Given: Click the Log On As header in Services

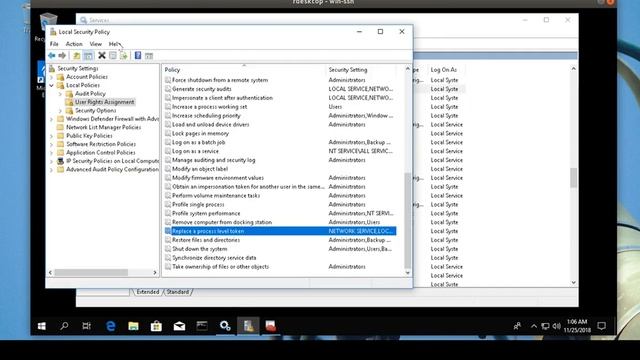Looking at the screenshot, I should pyautogui.click(x=444, y=70).
